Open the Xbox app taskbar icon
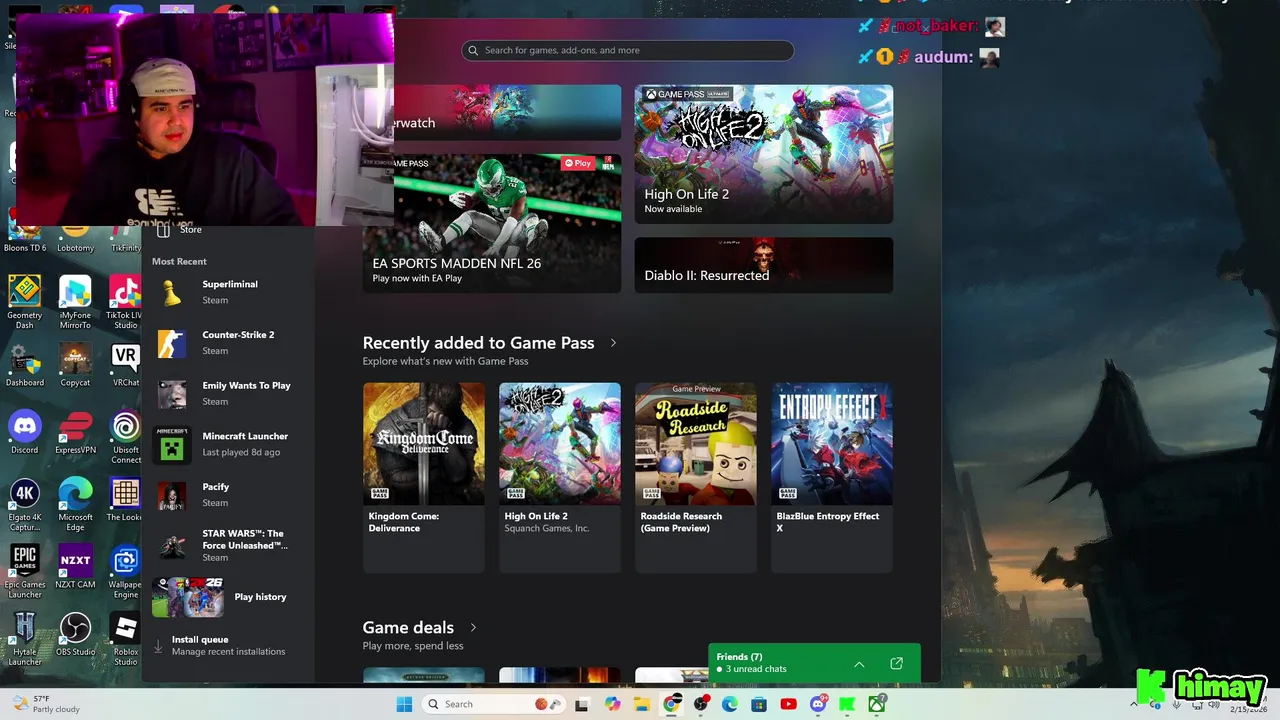This screenshot has width=1280, height=720. click(x=877, y=704)
